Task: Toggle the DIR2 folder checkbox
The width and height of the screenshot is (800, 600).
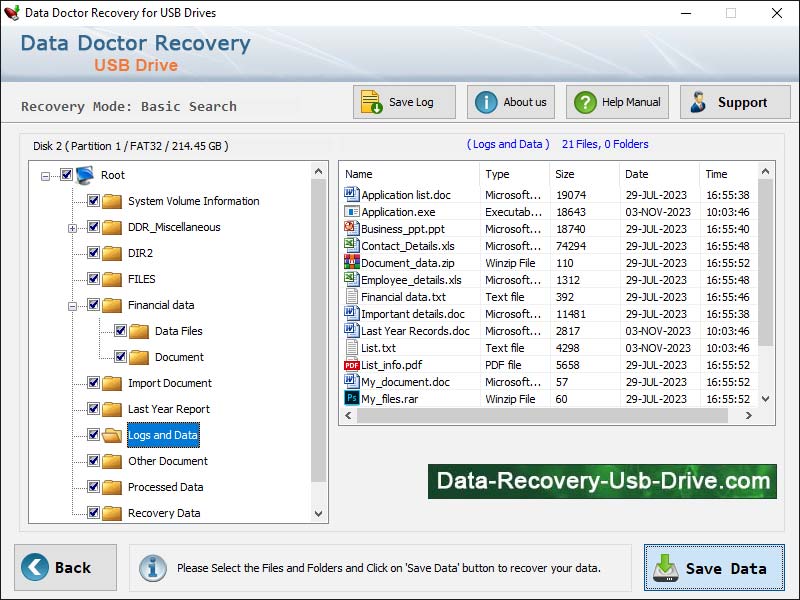Action: 91,253
